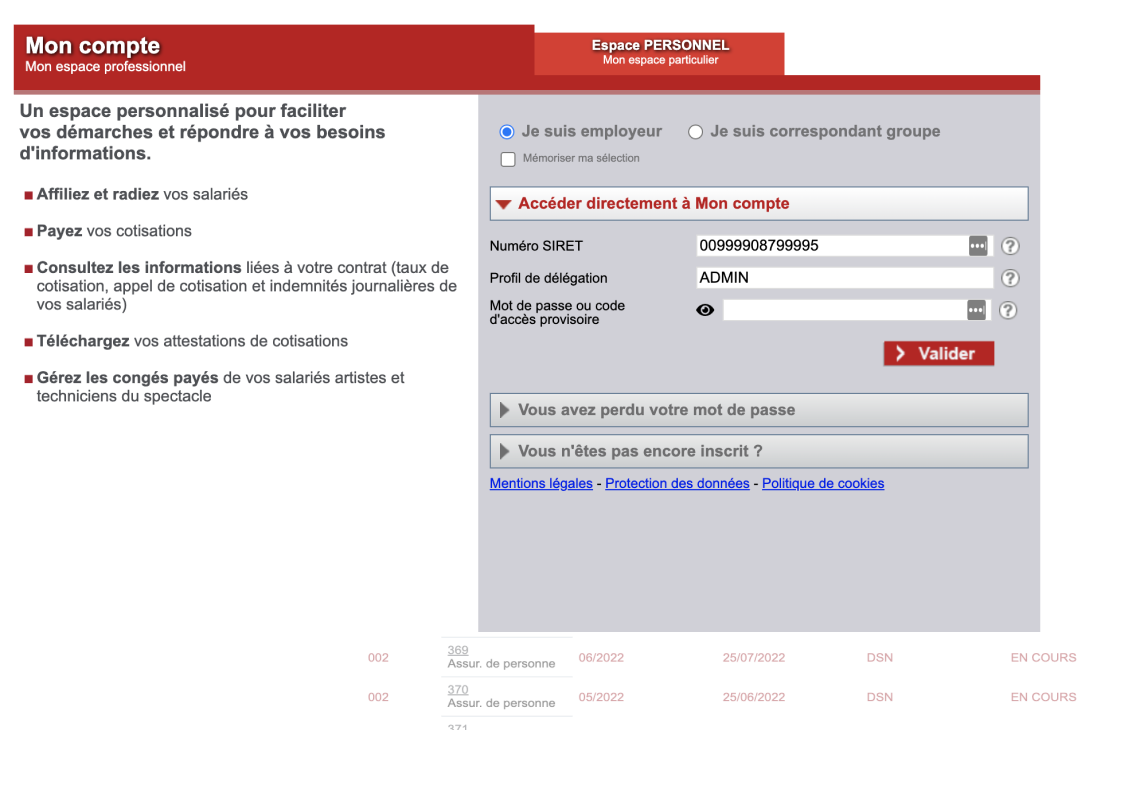The image size is (1132, 804).
Task: Open the virtual keyboard for the password field
Action: point(977,310)
